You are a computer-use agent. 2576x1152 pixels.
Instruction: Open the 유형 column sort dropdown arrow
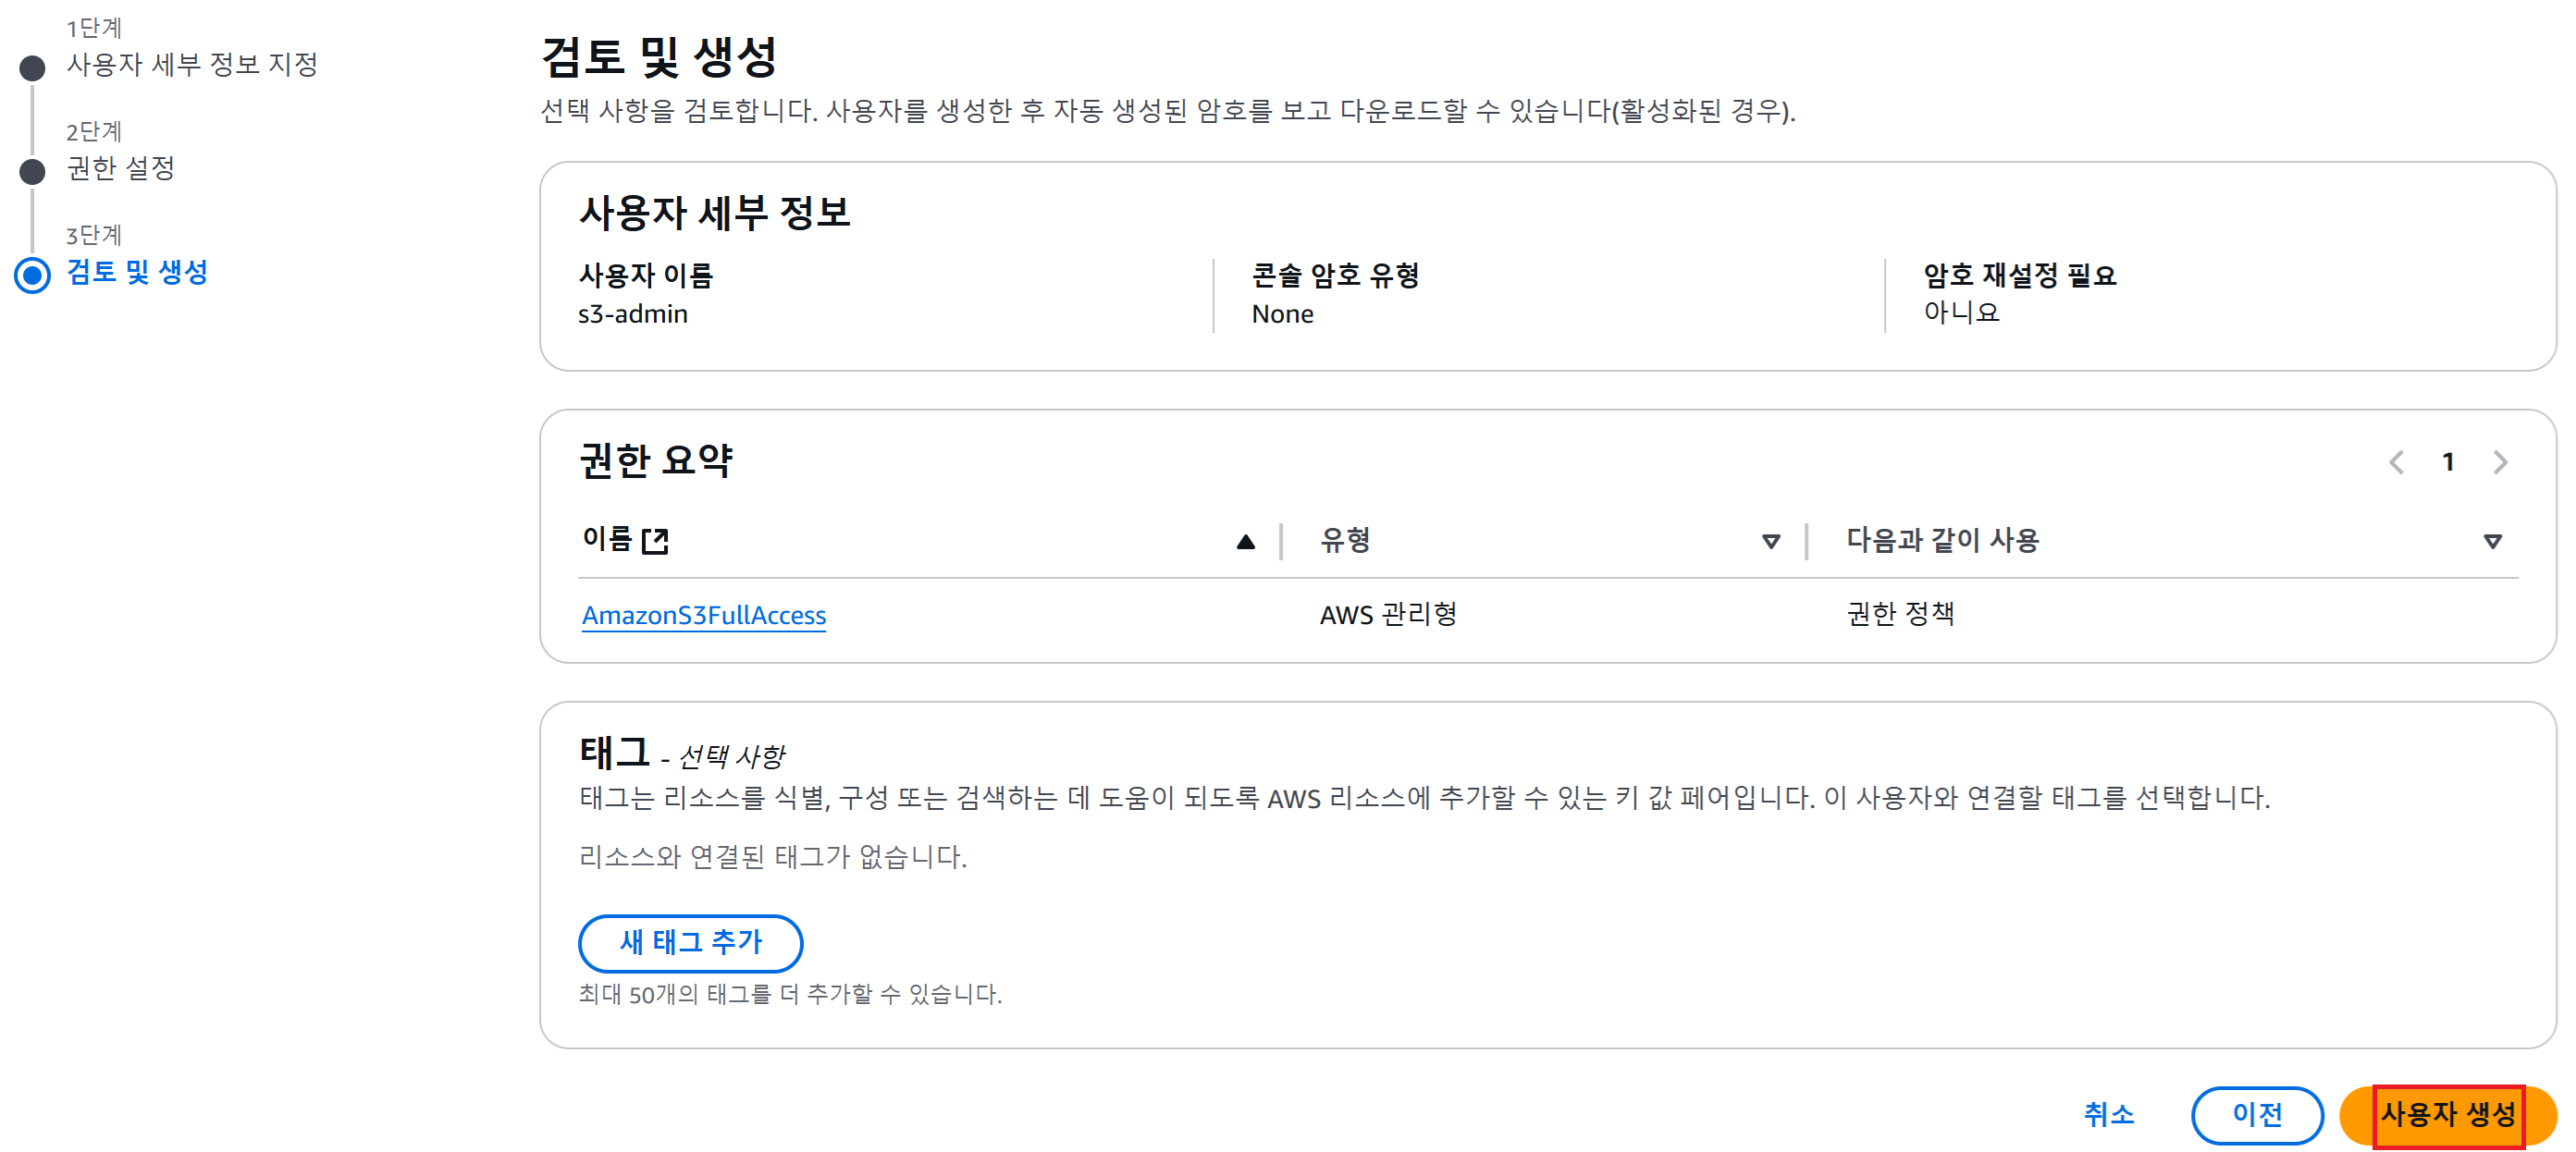pos(1770,542)
